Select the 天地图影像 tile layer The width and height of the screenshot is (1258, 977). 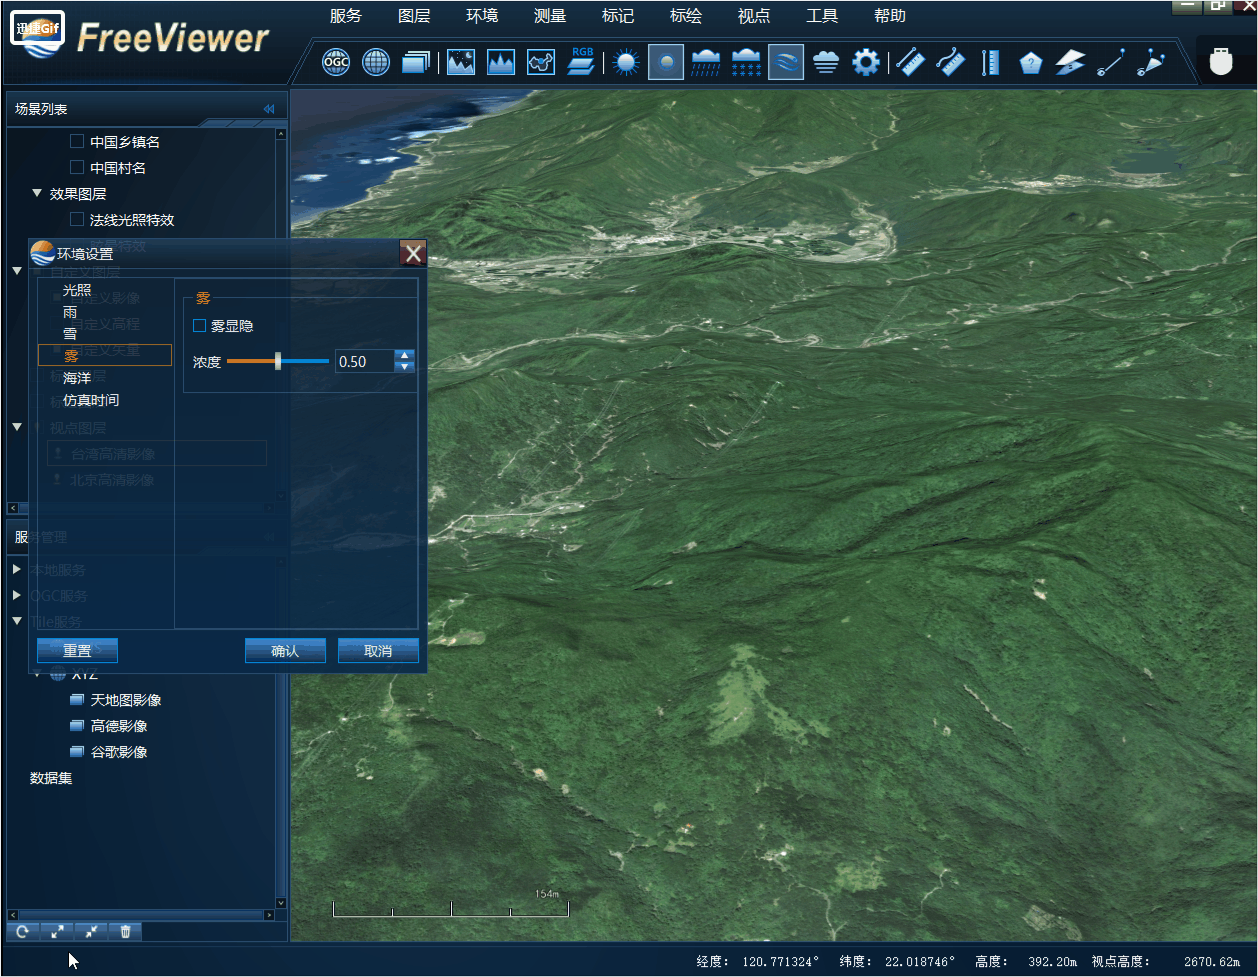pos(126,700)
